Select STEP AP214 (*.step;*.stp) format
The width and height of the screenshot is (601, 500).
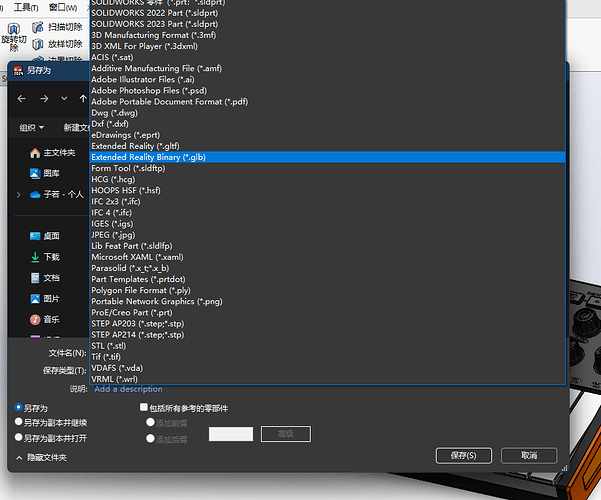(x=327, y=335)
